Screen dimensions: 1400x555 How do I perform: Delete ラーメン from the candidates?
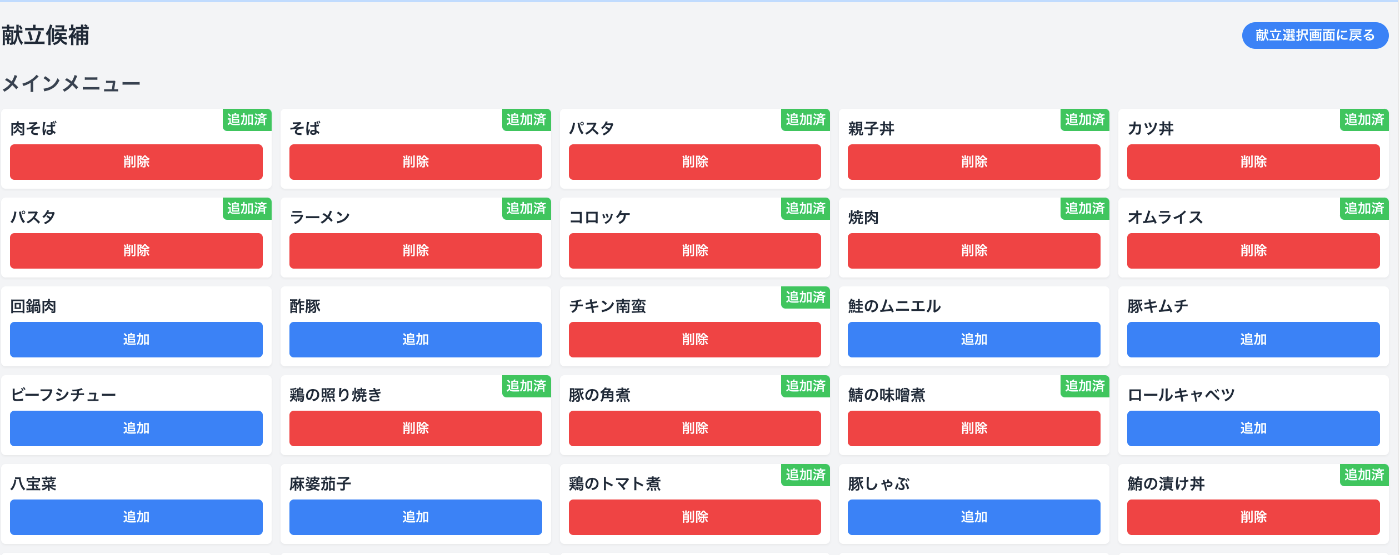tap(416, 251)
